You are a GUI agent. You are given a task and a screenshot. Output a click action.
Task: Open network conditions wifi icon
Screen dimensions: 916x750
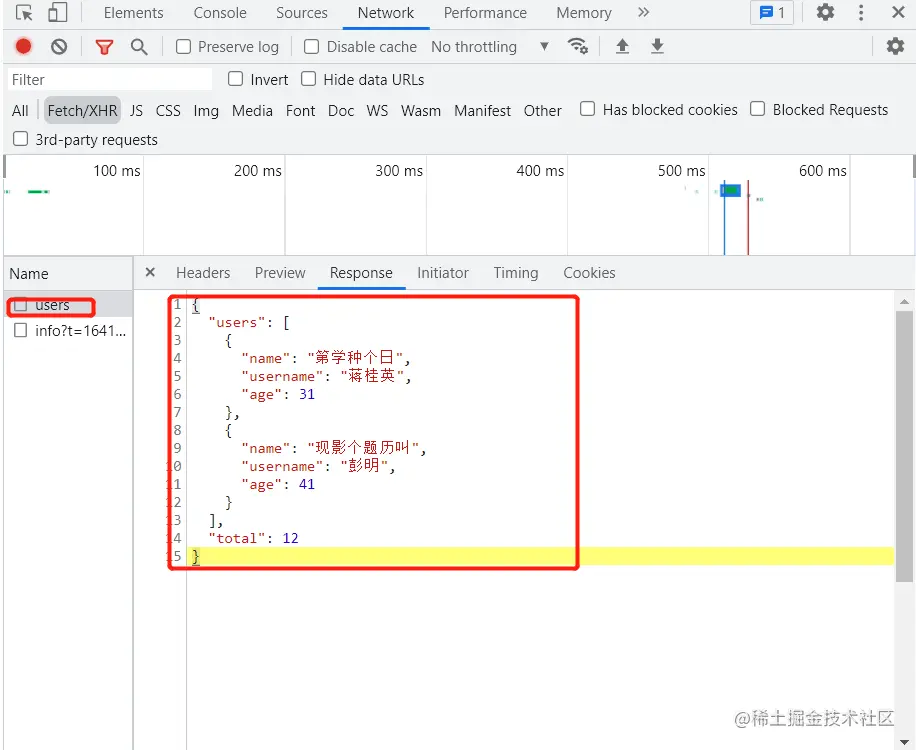click(577, 46)
